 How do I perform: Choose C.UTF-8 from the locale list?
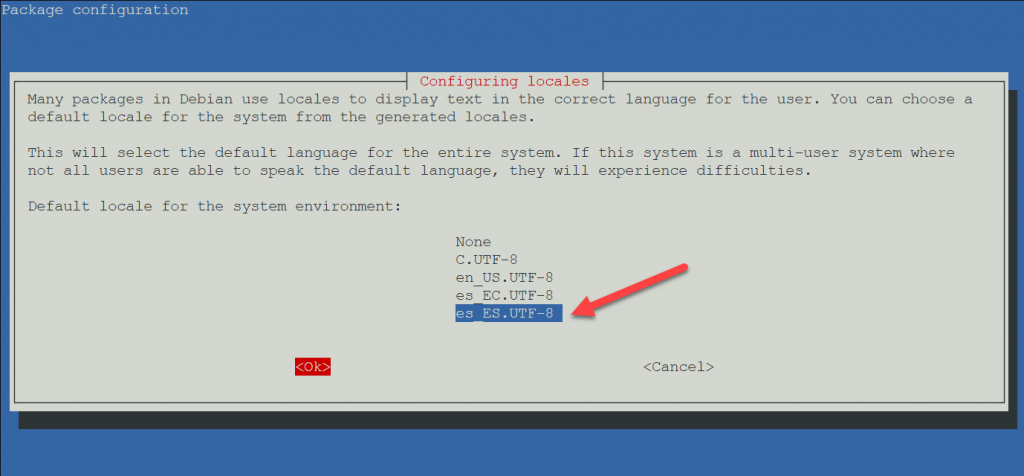pyautogui.click(x=486, y=260)
